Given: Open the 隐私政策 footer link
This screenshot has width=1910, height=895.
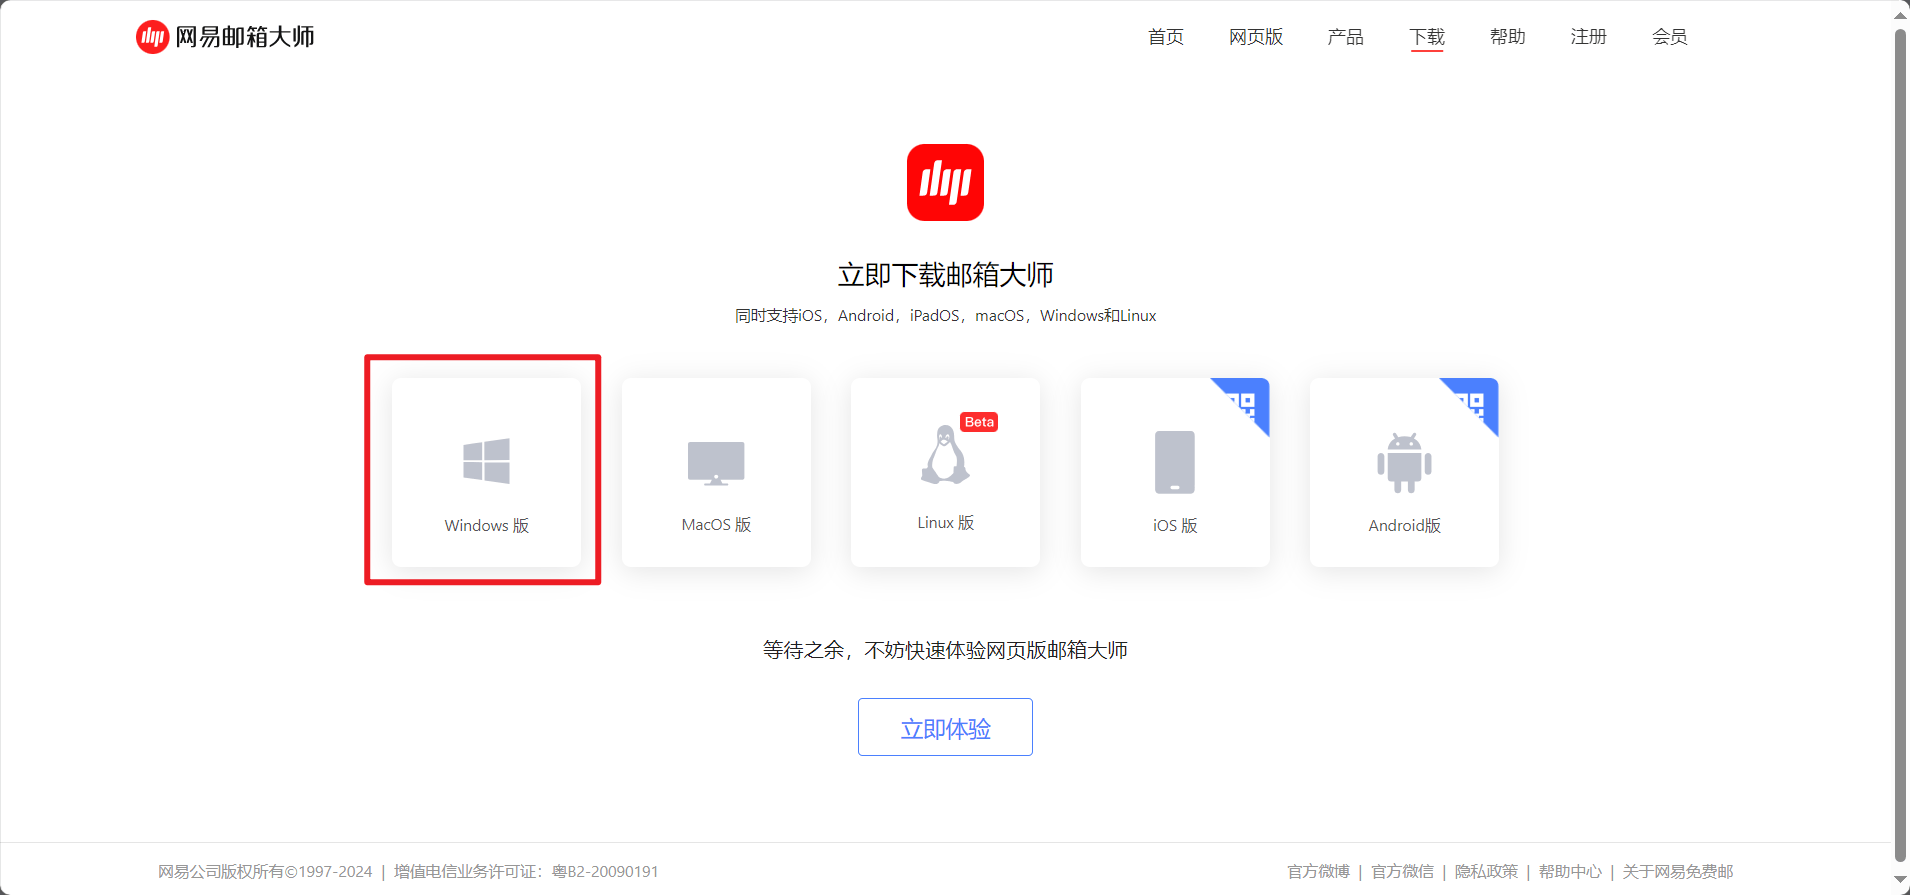Looking at the screenshot, I should [1486, 871].
